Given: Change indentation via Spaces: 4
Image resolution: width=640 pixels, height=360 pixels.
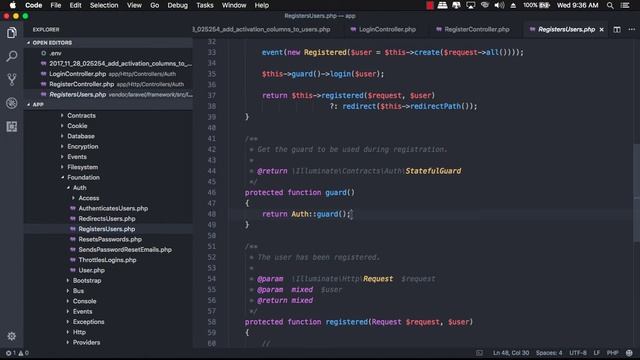Looking at the screenshot, I should click(549, 353).
